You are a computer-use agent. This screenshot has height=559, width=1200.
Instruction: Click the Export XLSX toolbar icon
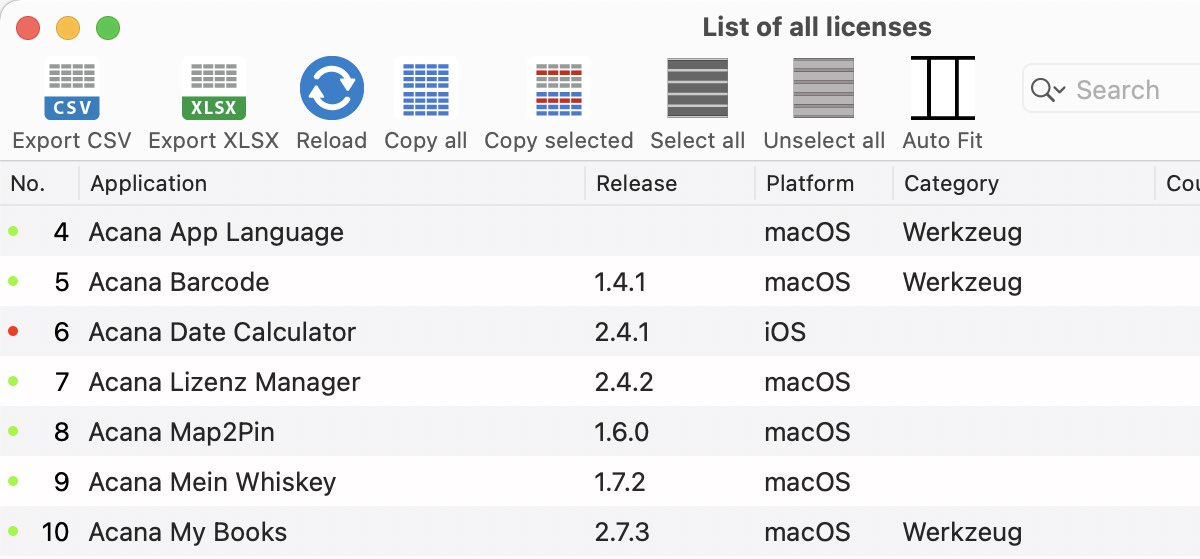[214, 90]
